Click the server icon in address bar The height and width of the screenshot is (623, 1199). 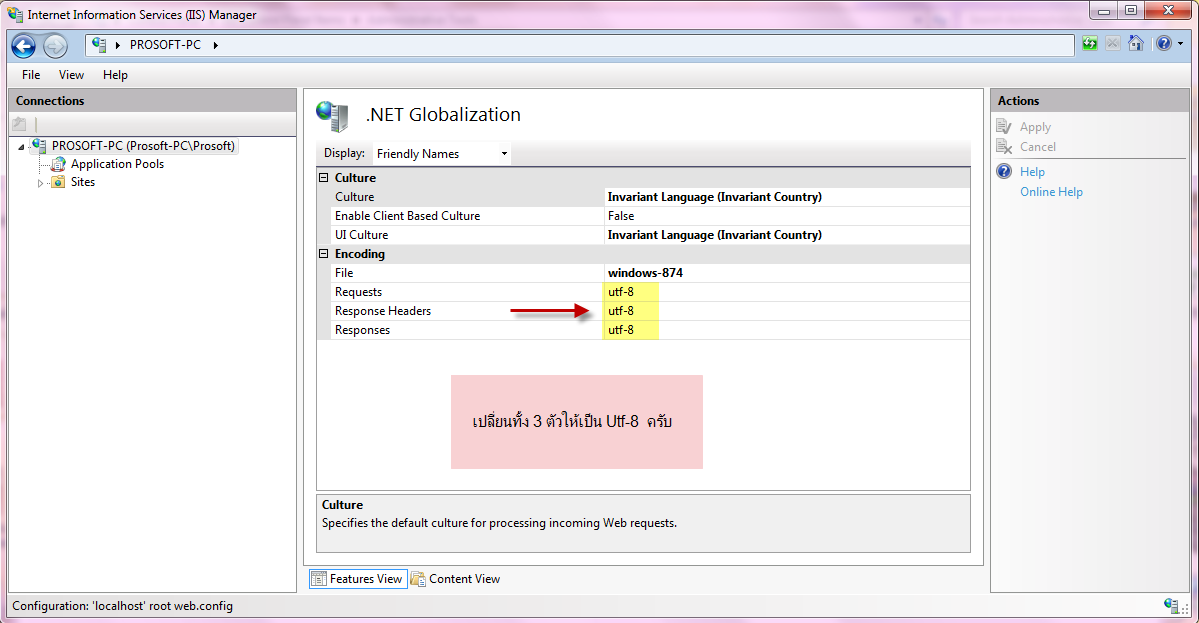click(99, 45)
